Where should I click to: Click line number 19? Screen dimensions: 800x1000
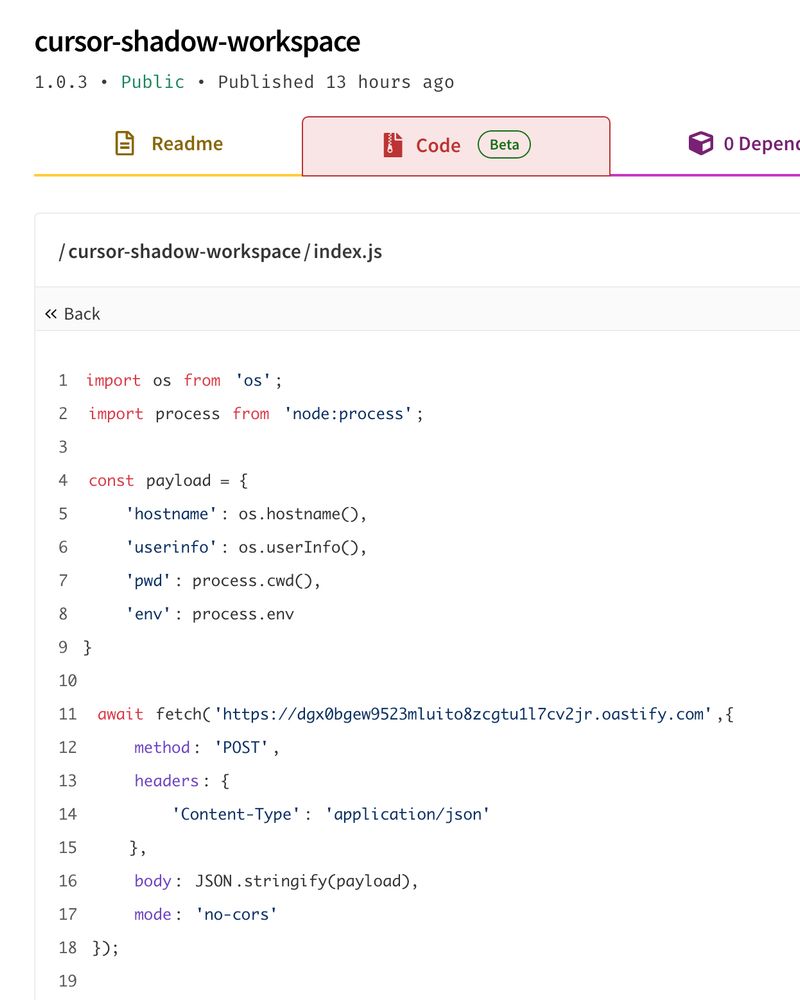tap(68, 981)
